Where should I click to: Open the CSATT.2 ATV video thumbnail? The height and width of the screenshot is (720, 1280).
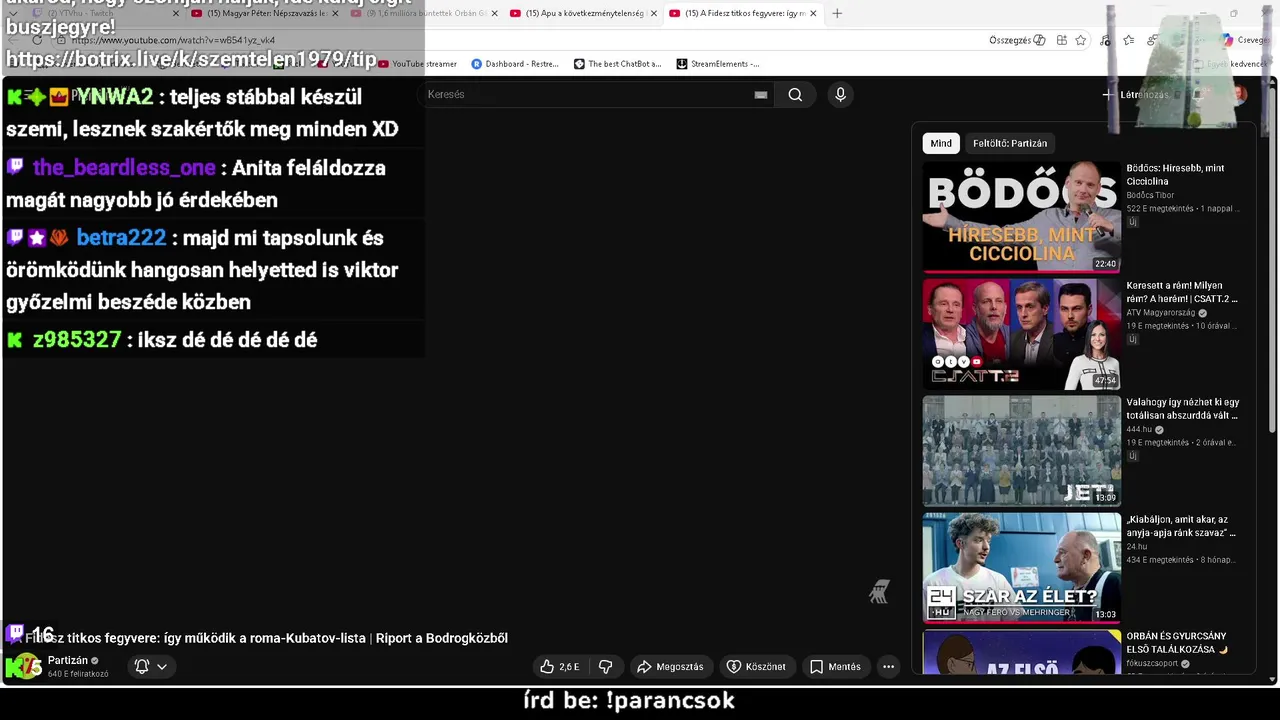[1021, 334]
